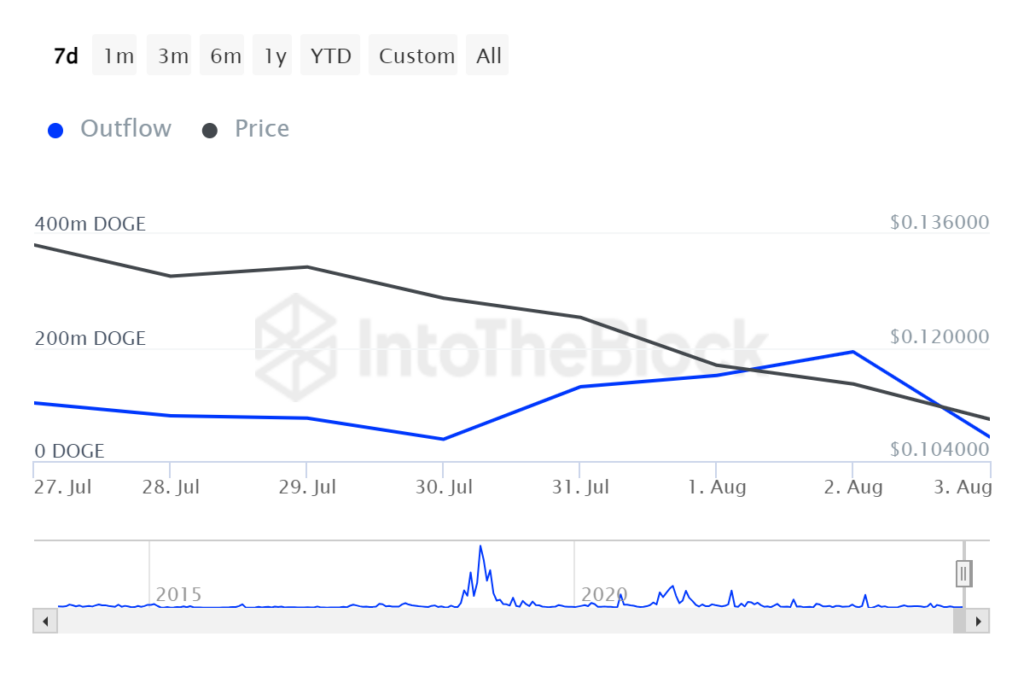Click the 2020 marker in navigator

[604, 595]
